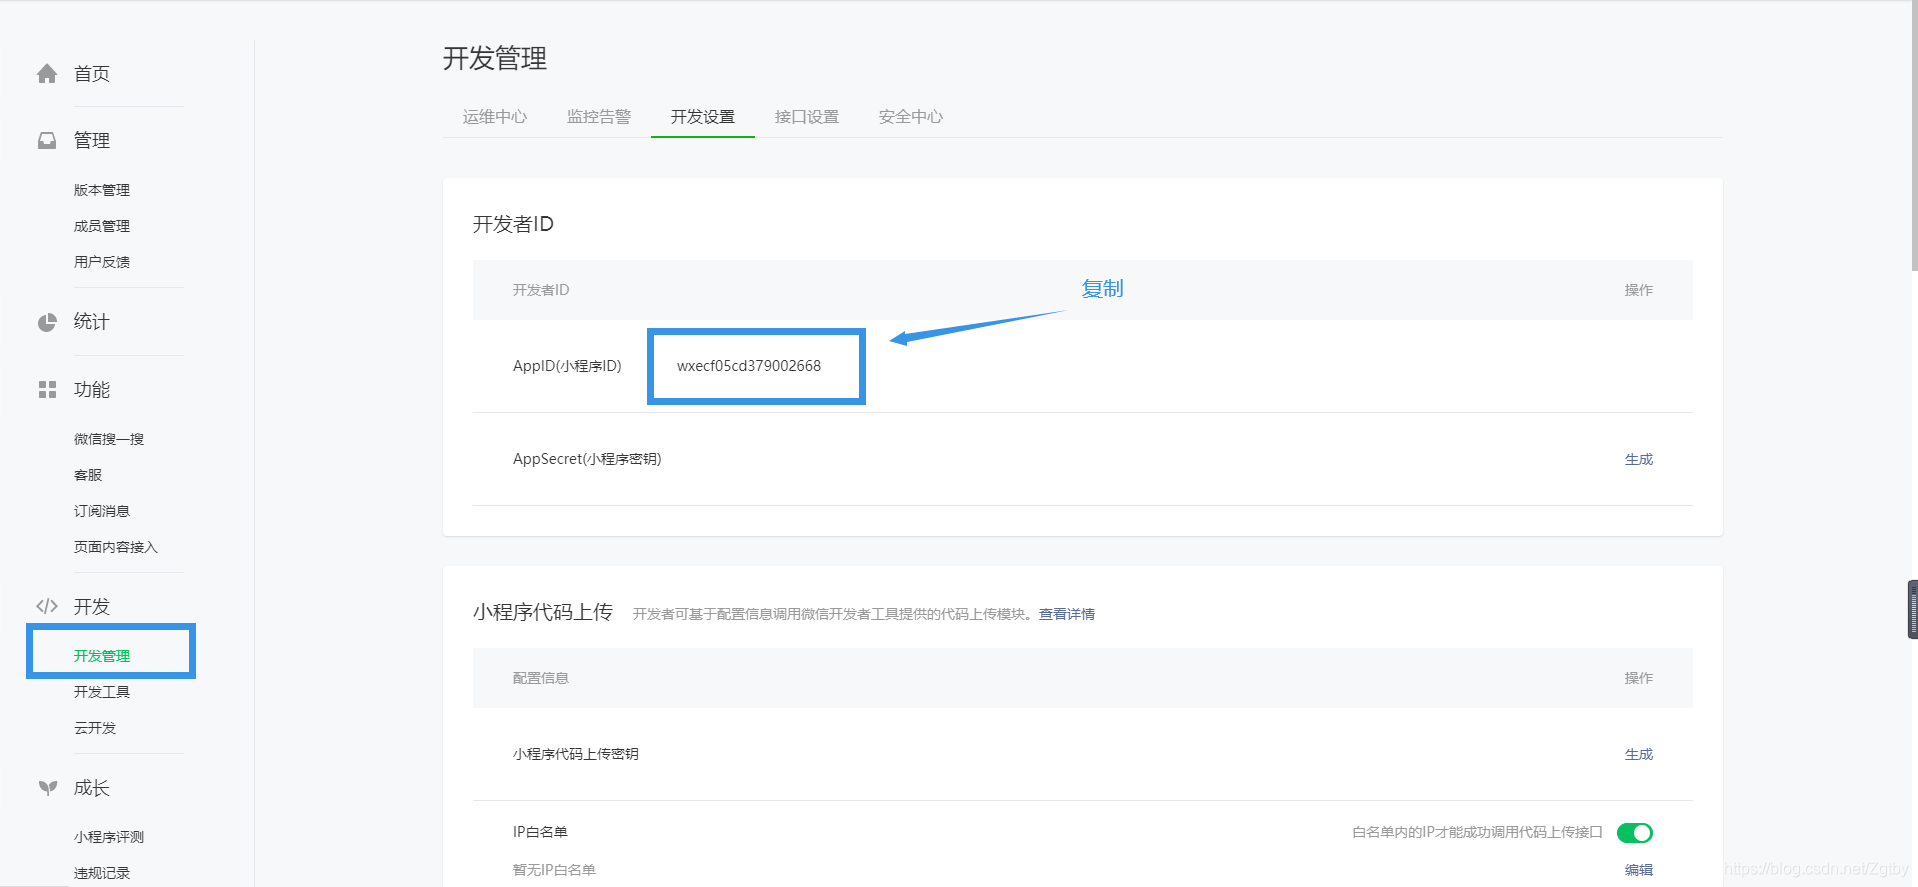Open 微信搜一搜 in the sidebar
Image resolution: width=1918 pixels, height=887 pixels.
tap(109, 439)
